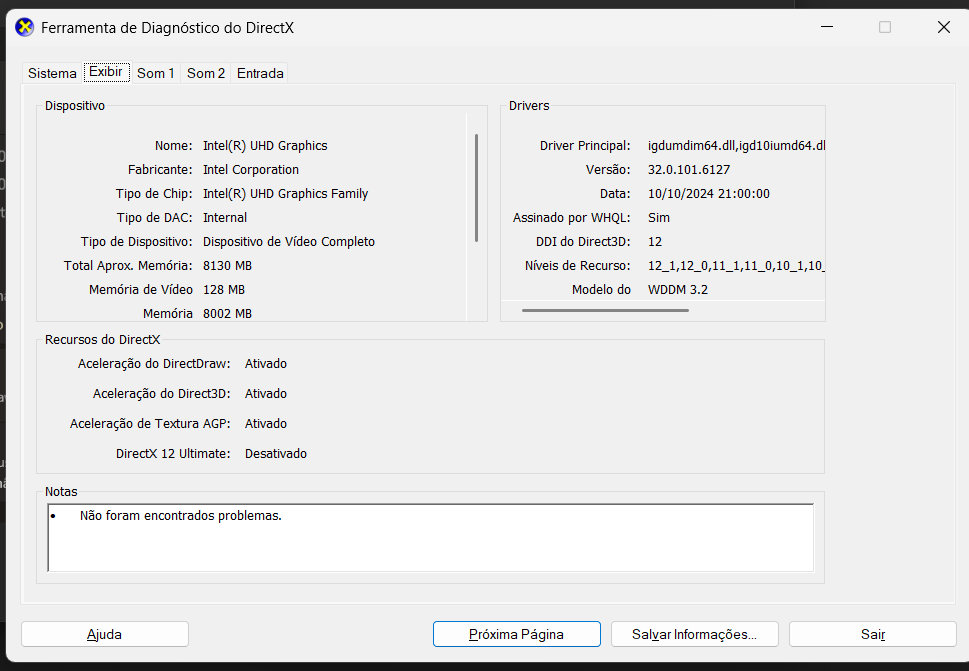
Task: Click the DDI do Direct3D label
Action: [x=583, y=242]
